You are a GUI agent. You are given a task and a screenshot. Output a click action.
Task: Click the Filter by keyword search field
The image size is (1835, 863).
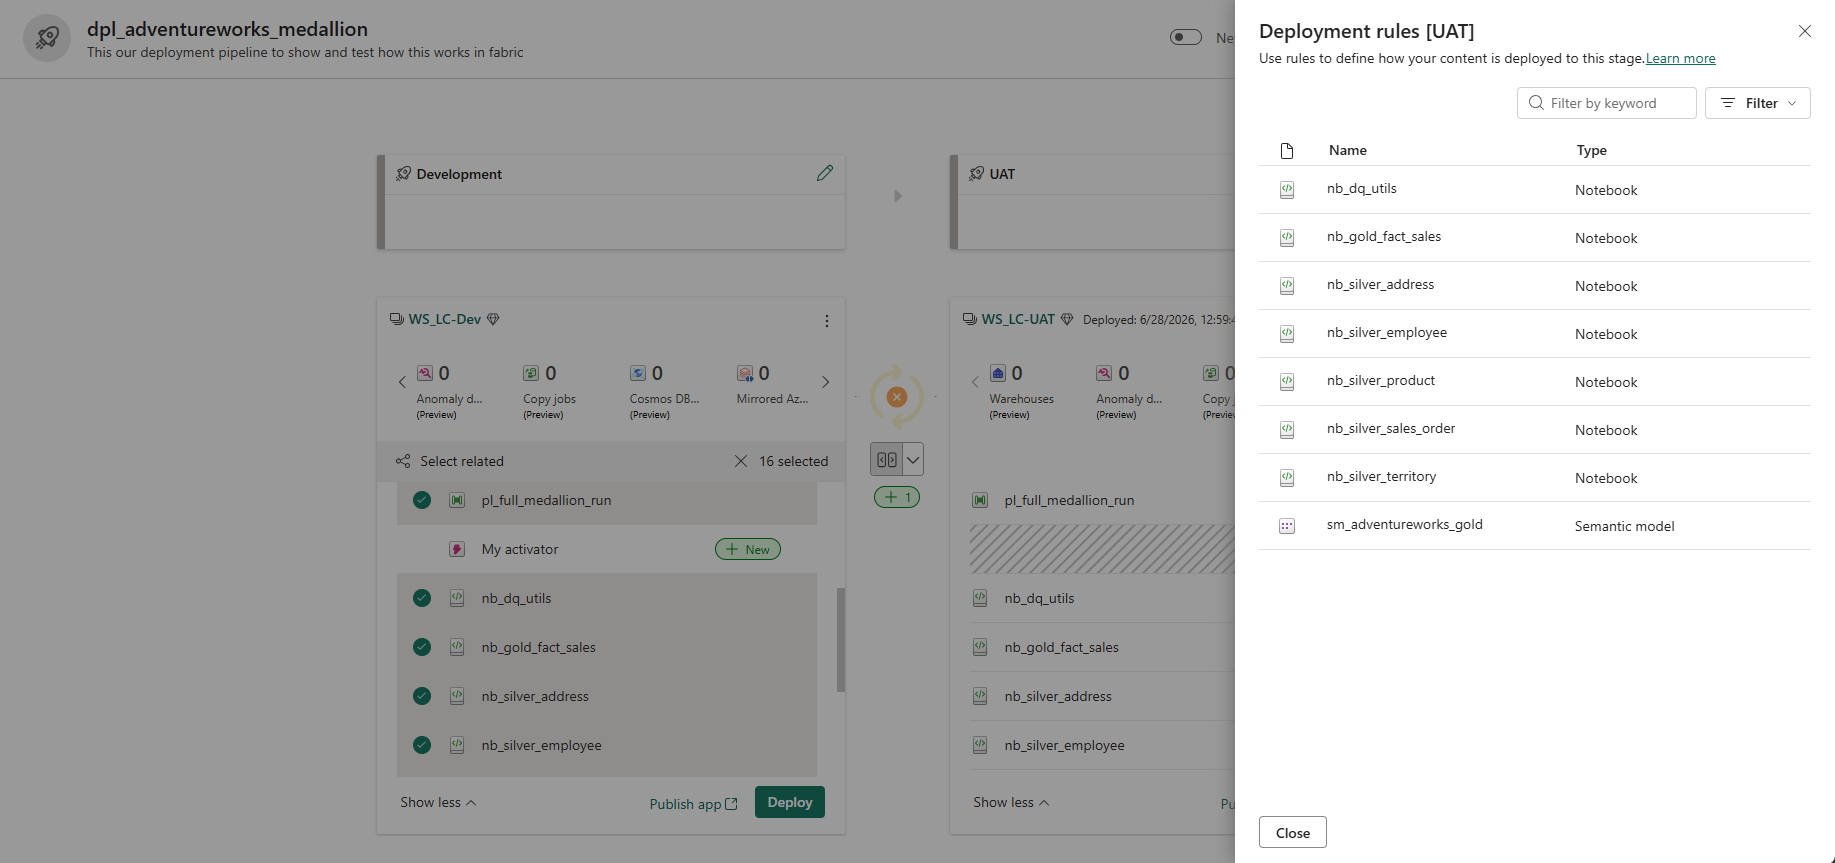pos(1607,103)
